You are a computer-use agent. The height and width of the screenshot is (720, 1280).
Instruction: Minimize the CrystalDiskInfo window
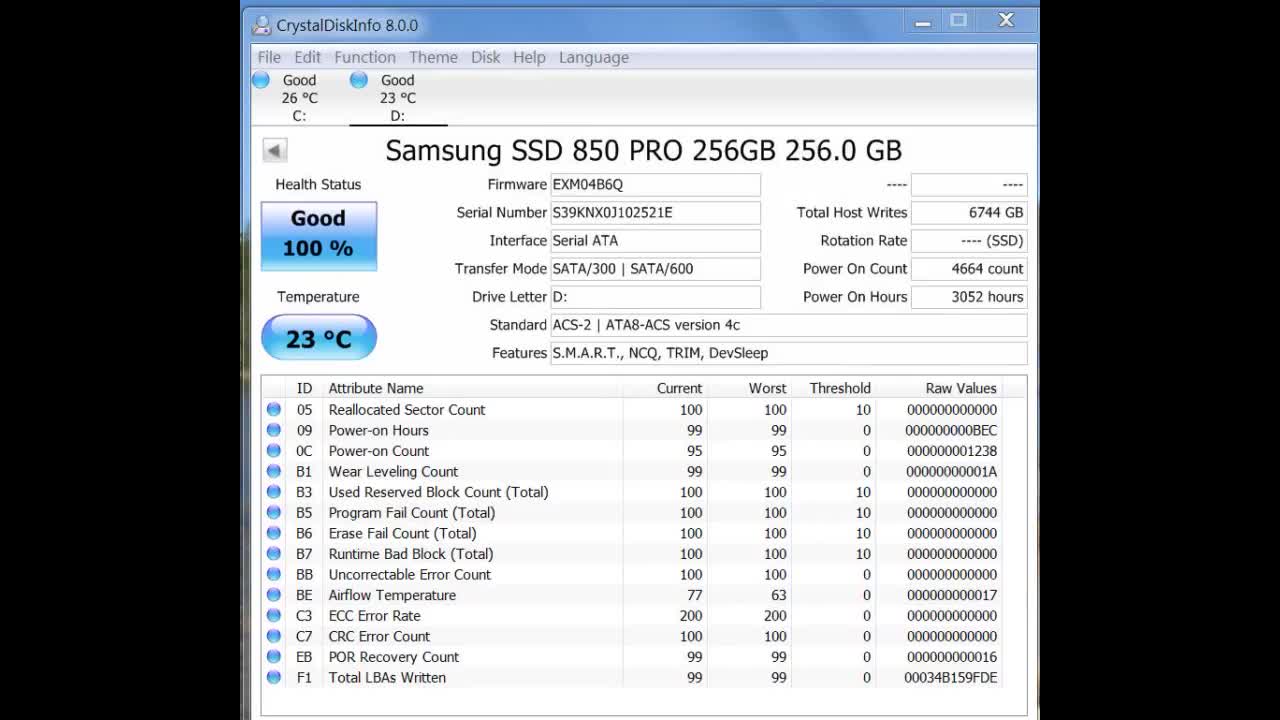923,21
